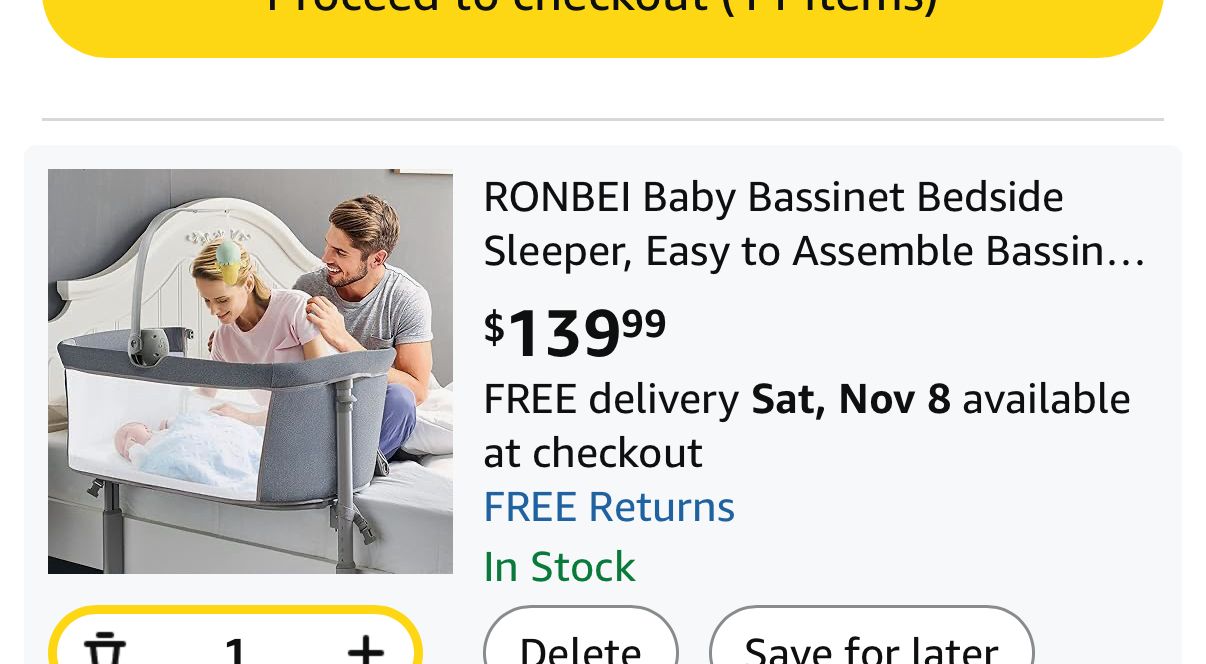This screenshot has width=1206, height=664.
Task: Click the $139.99 price
Action: [574, 332]
